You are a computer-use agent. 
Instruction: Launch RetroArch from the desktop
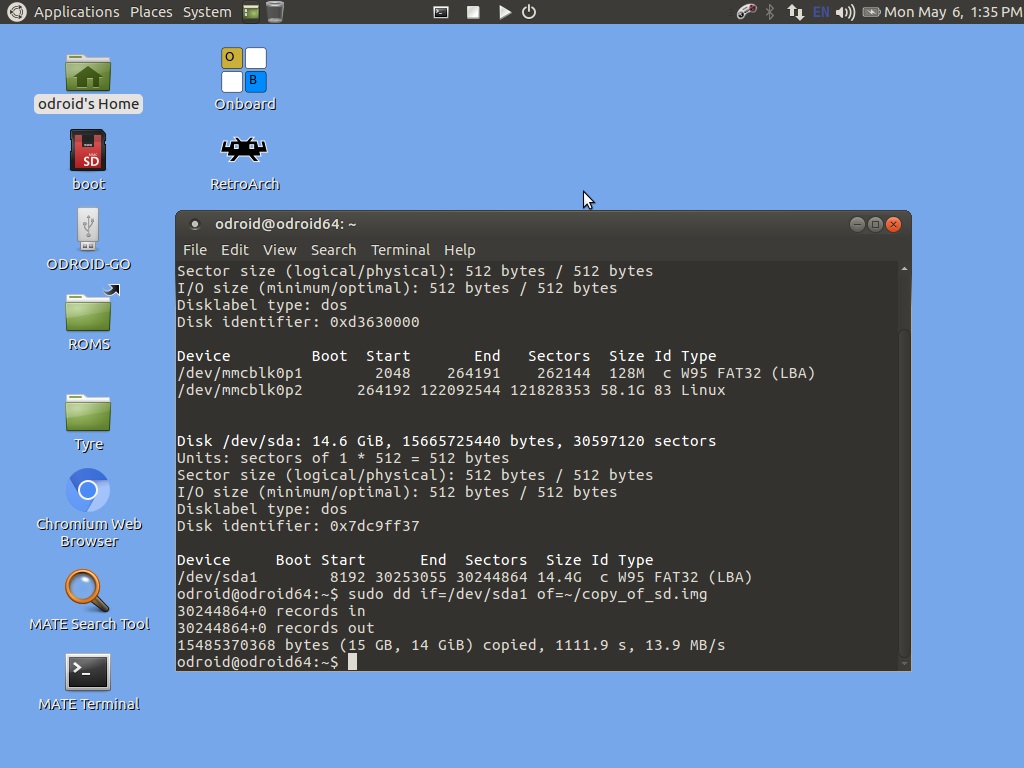click(244, 150)
